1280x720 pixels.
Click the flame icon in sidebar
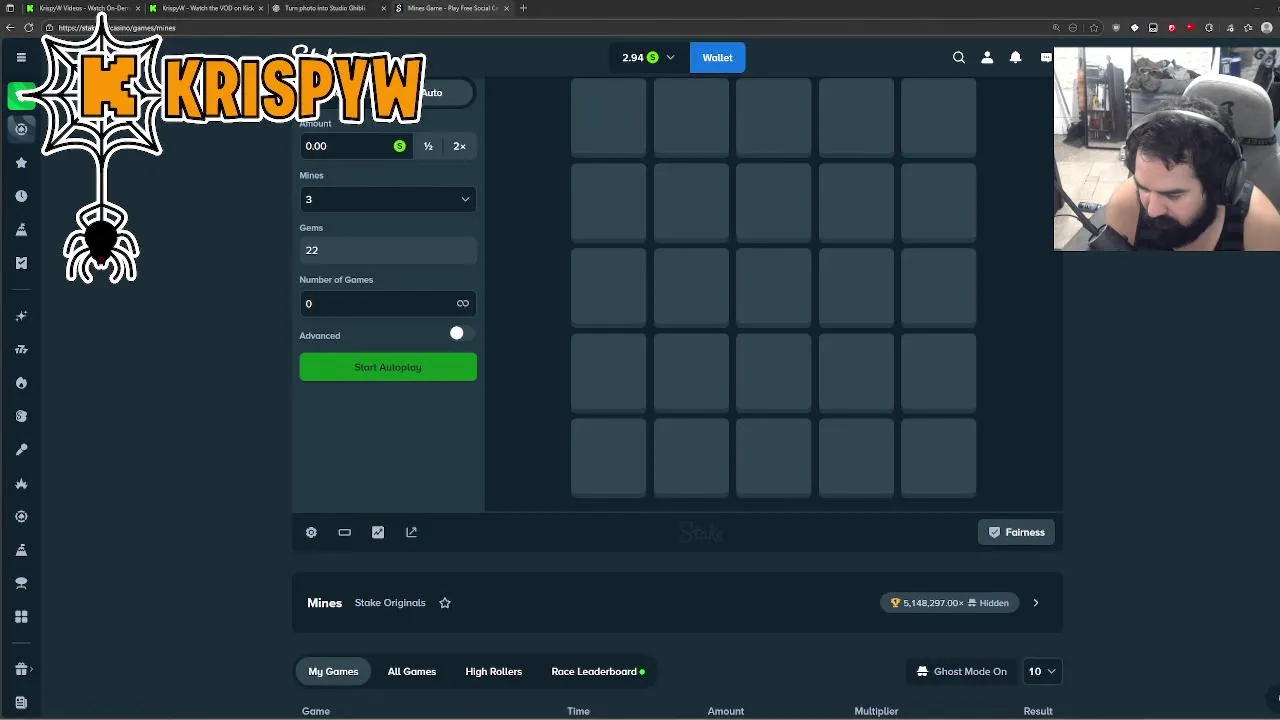pos(21,383)
